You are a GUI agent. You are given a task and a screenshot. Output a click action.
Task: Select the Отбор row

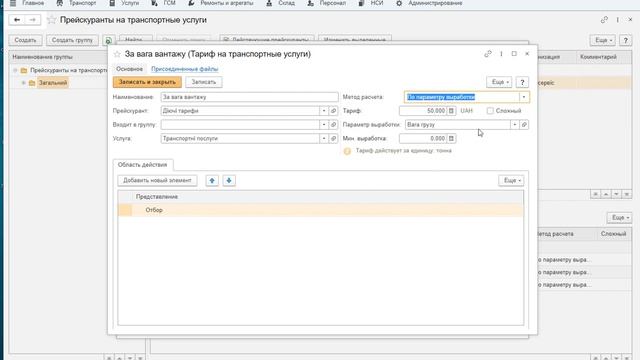tap(320, 210)
